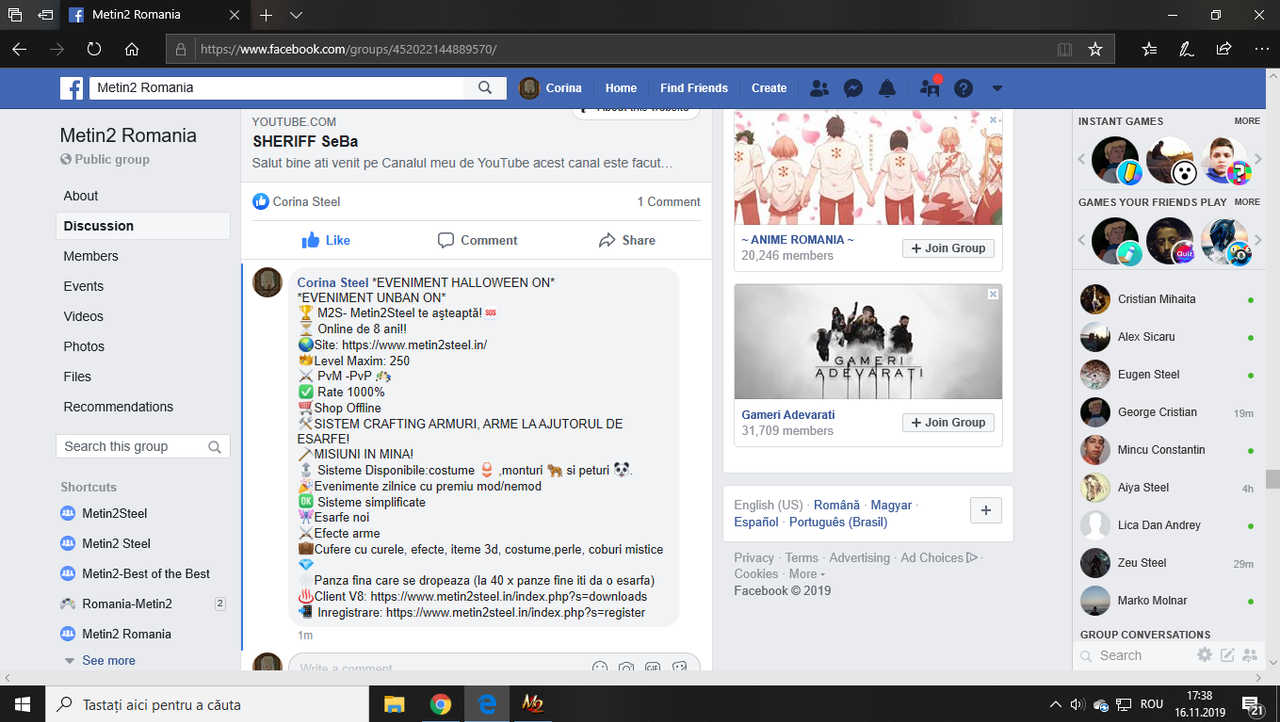
Task: Click the metin2steel.in site link in comment
Action: [415, 345]
